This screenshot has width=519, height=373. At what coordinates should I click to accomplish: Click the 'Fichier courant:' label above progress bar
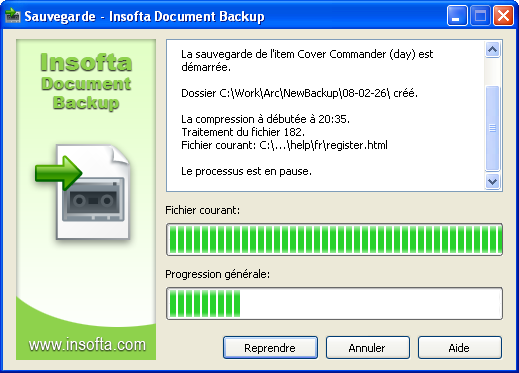pos(203,210)
